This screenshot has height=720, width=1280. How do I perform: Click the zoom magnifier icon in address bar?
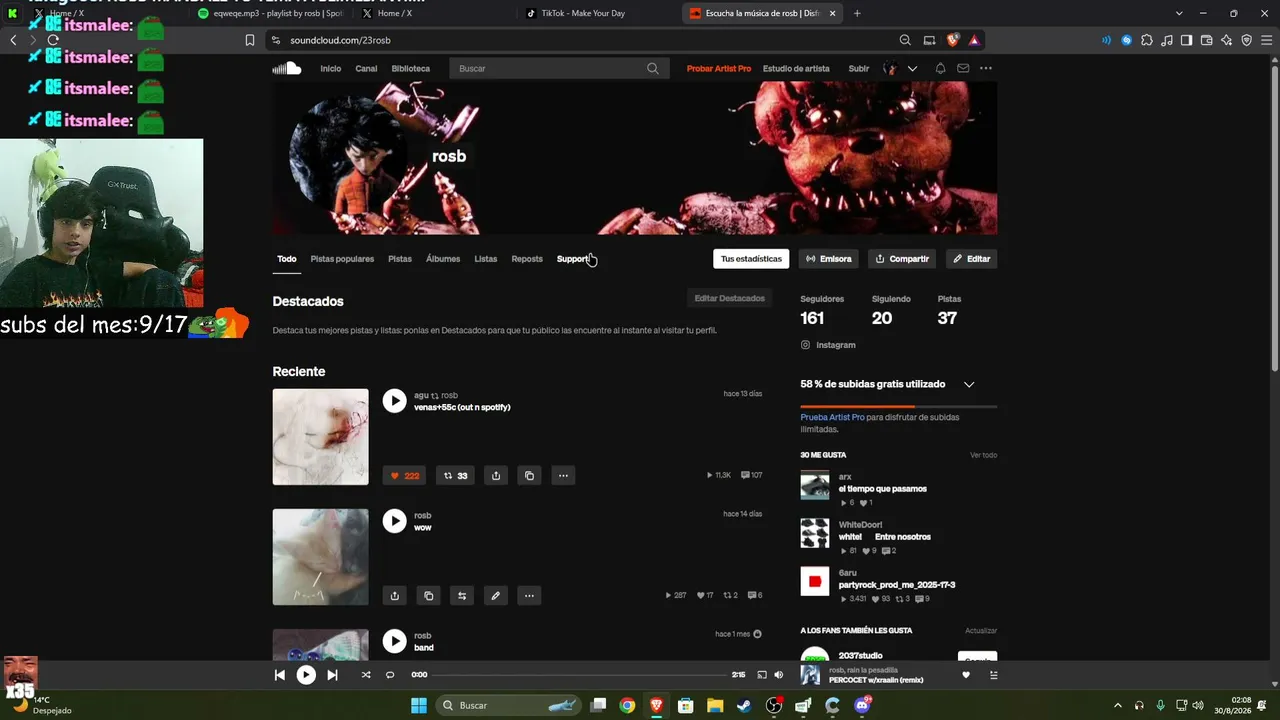click(905, 40)
